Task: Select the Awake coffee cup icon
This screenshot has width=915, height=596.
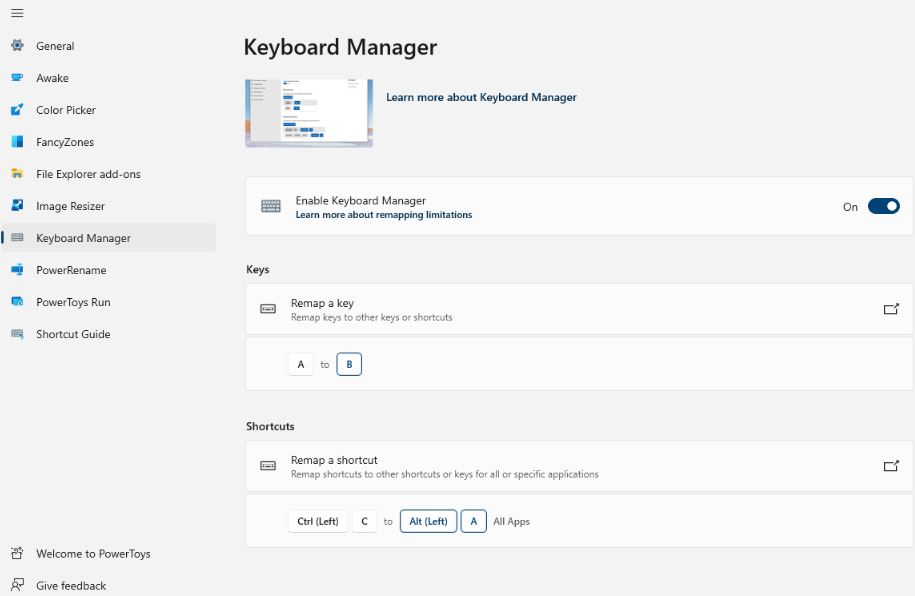Action: pos(18,78)
